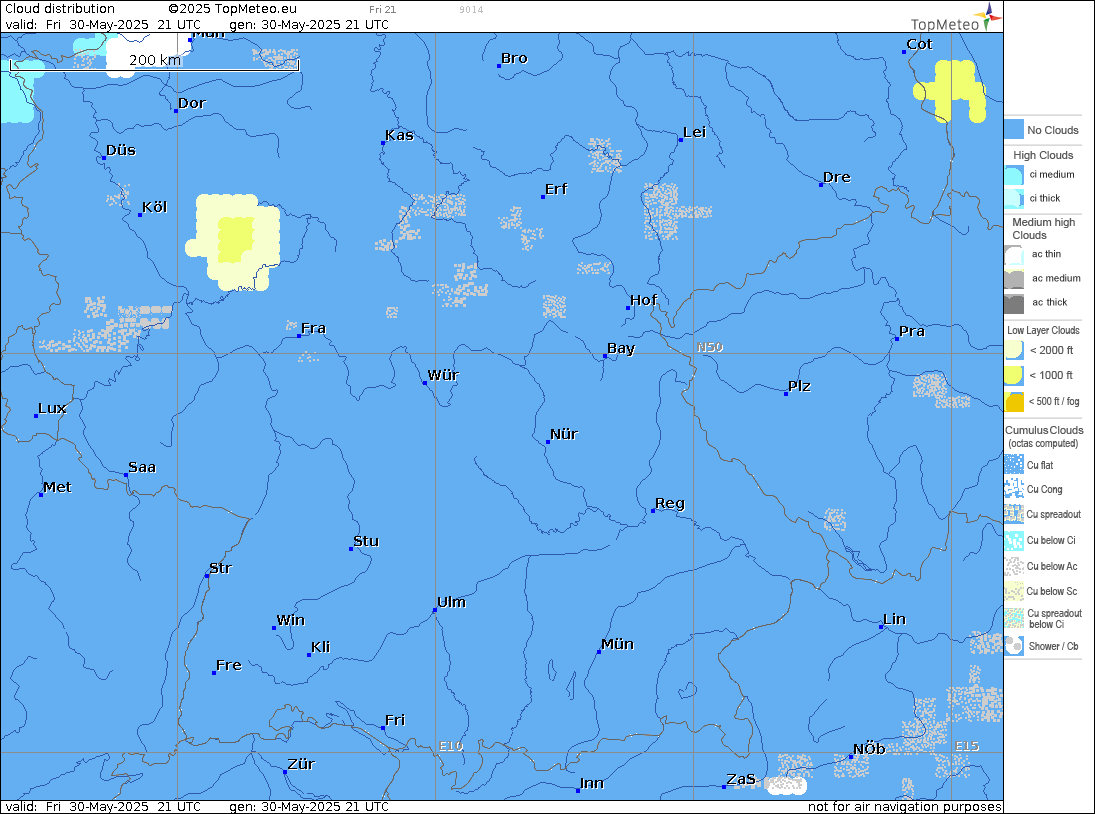Viewport: 1095px width, 814px height.
Task: Click the Cu spreadout legend icon
Action: coord(1014,515)
